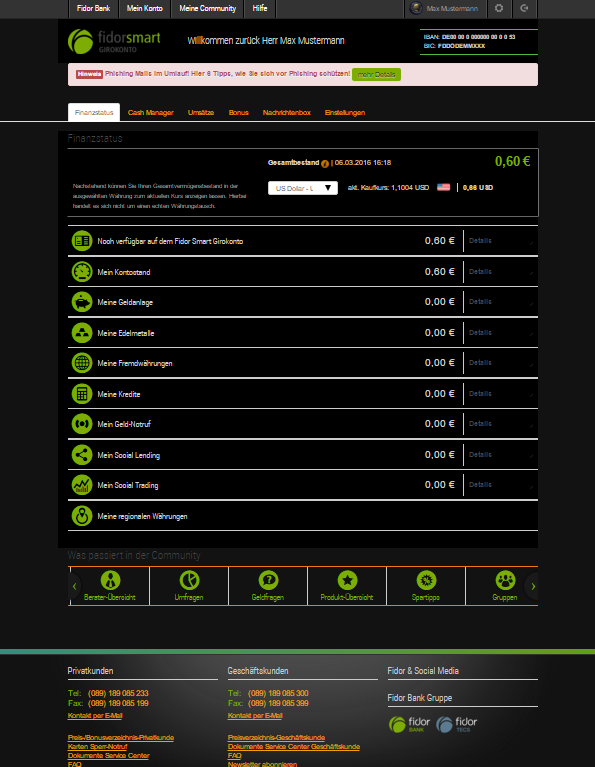Viewport: 595px width, 767px height.
Task: Open the Fidor Bank menu
Action: click(93, 8)
